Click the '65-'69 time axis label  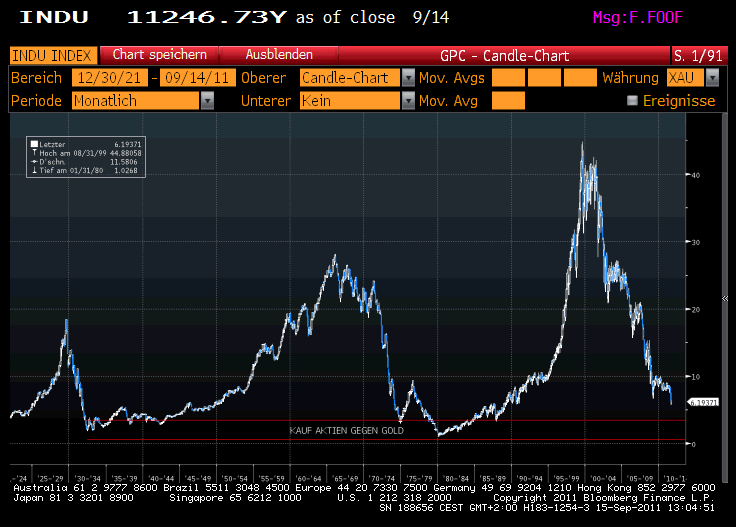pyautogui.click(x=345, y=479)
